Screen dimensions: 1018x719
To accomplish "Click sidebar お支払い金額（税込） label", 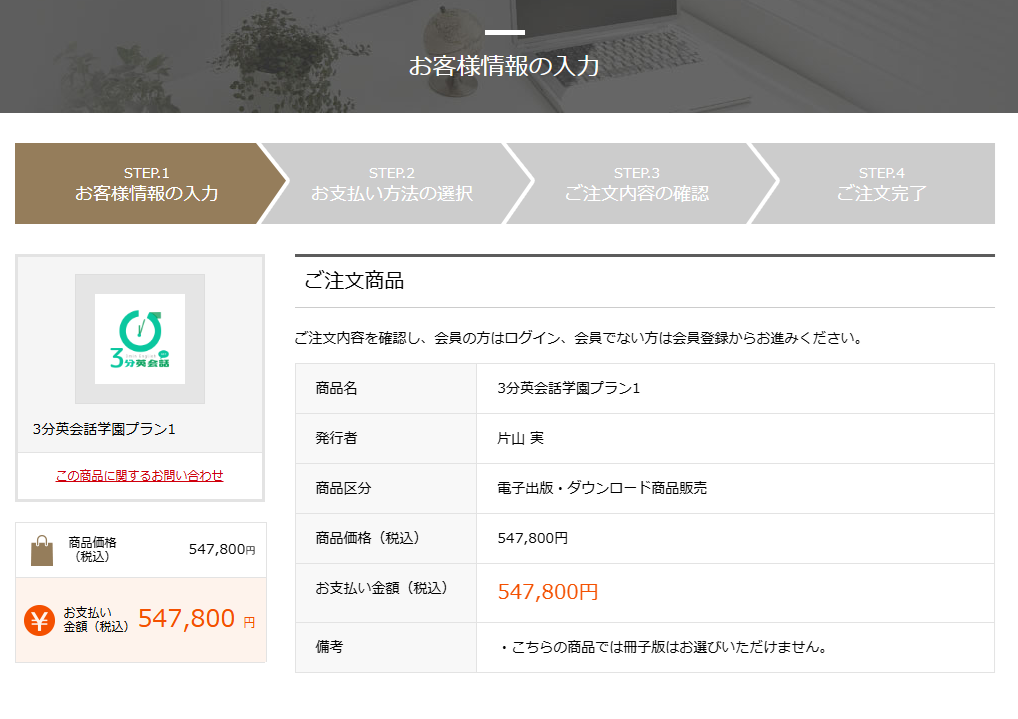I will (96, 620).
